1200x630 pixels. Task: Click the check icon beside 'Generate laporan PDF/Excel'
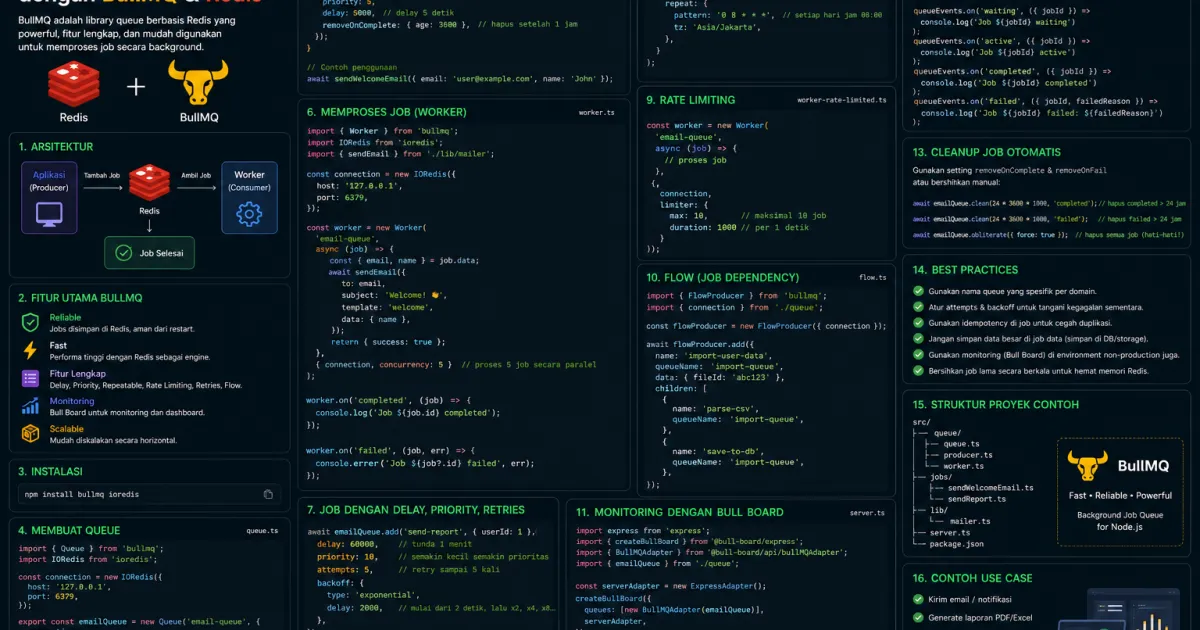(x=919, y=616)
